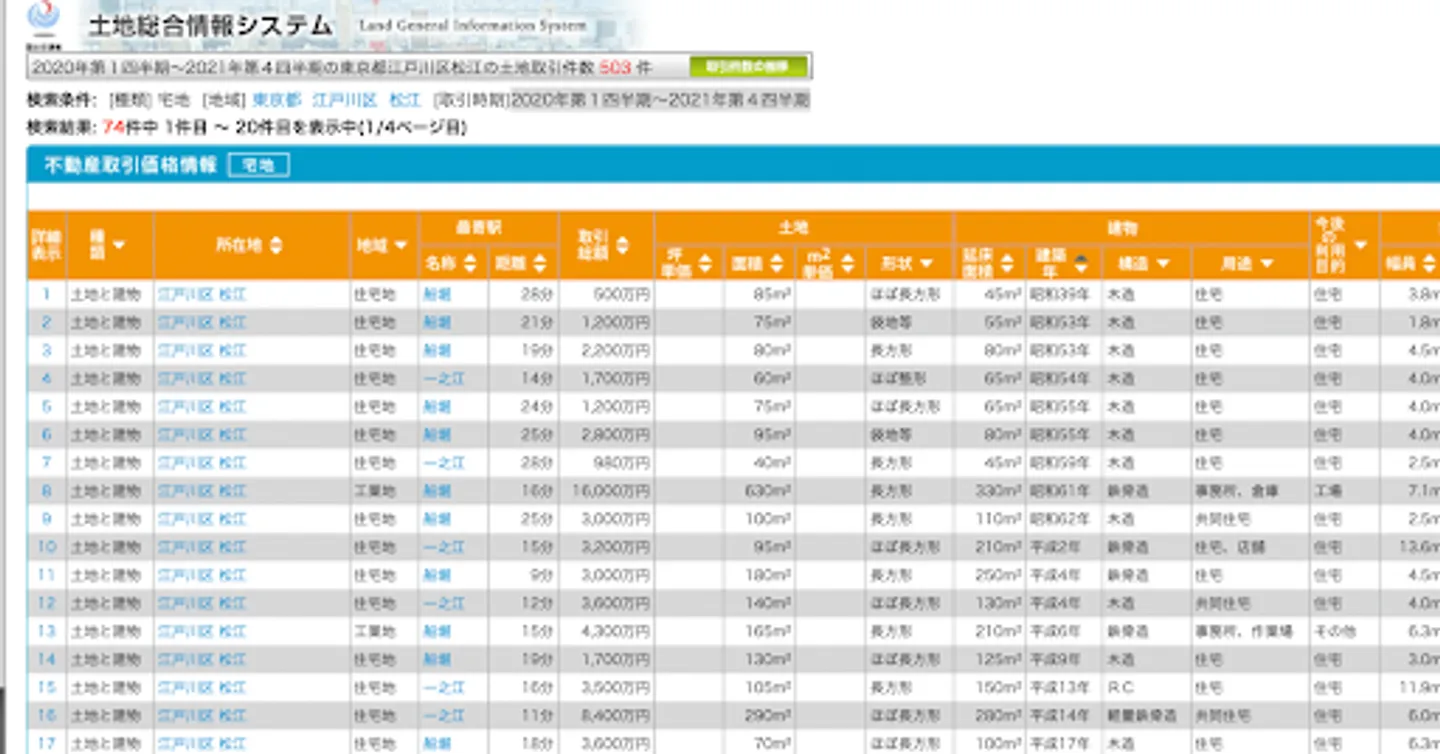The width and height of the screenshot is (1440, 754).
Task: Expand the 用途 filter dropdown
Action: tap(1267, 264)
